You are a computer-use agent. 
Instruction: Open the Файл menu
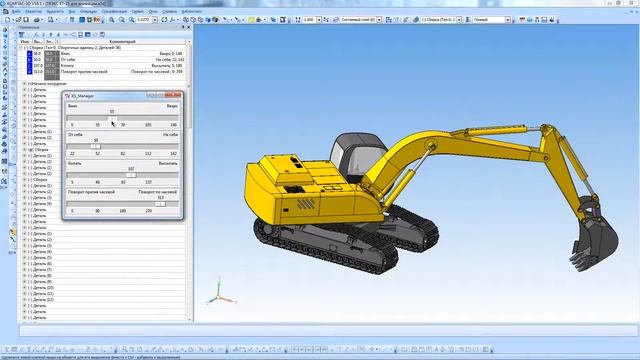[16, 11]
